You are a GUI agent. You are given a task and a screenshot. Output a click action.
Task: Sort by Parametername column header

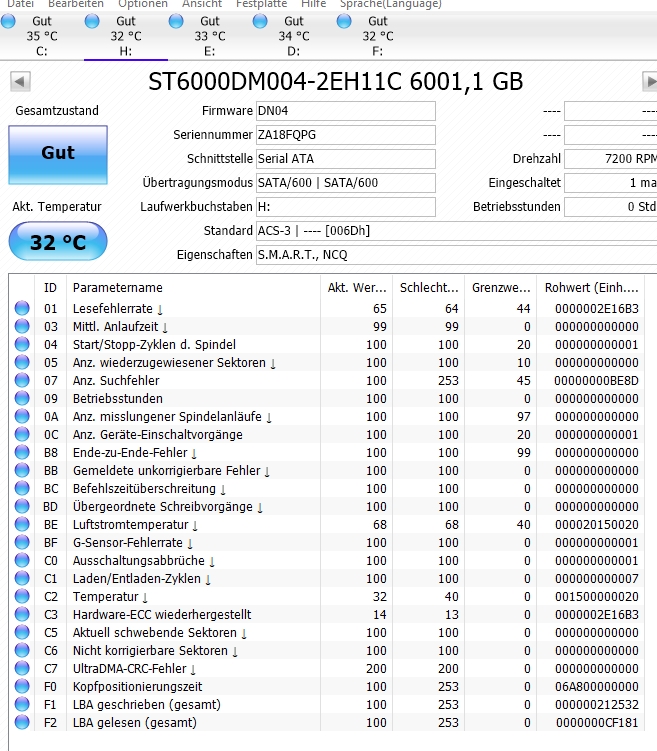pos(193,287)
